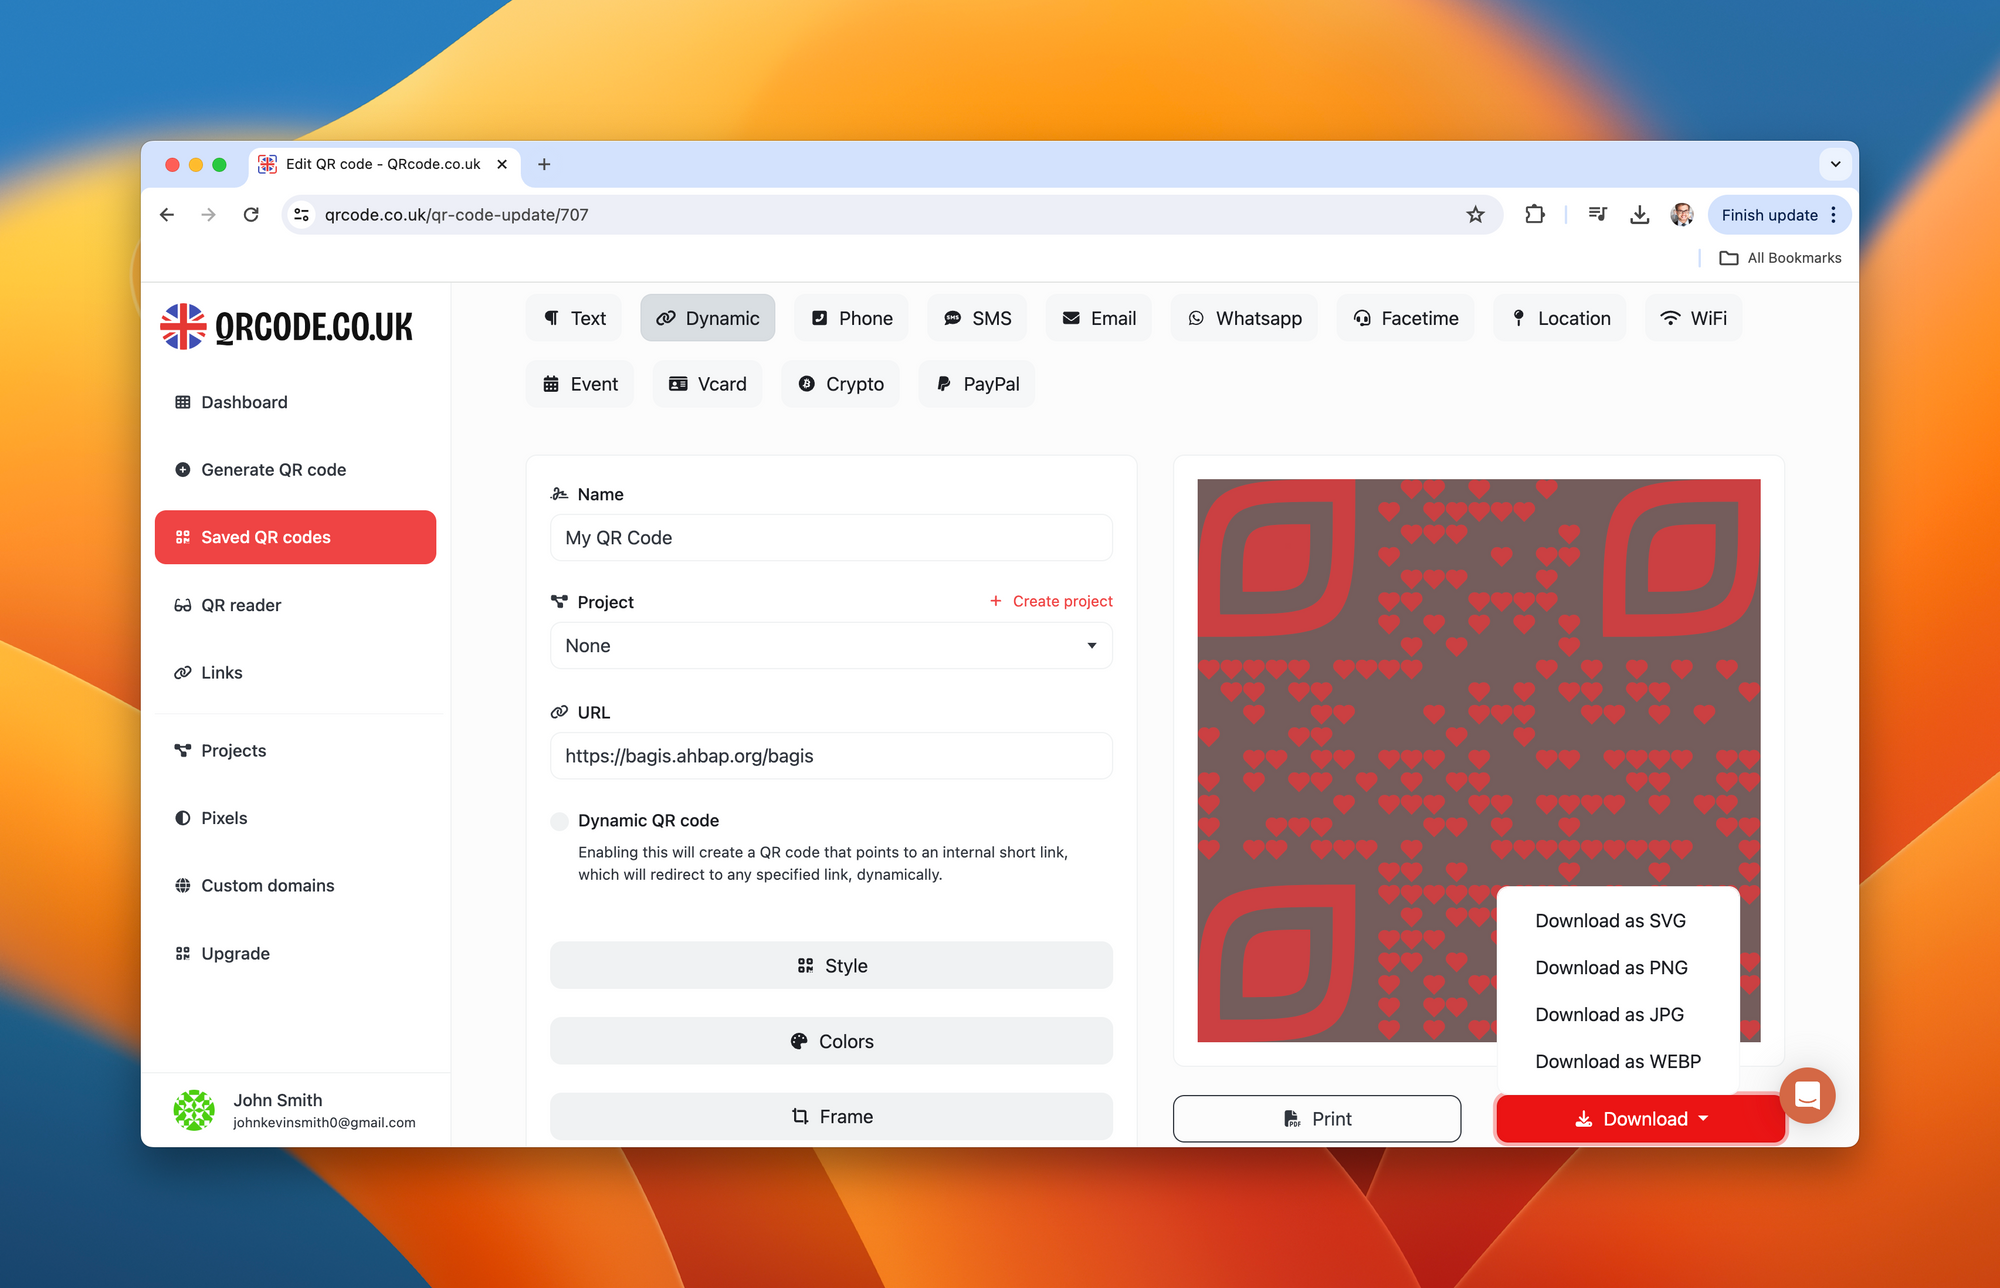Expand the Frame section

click(x=831, y=1116)
